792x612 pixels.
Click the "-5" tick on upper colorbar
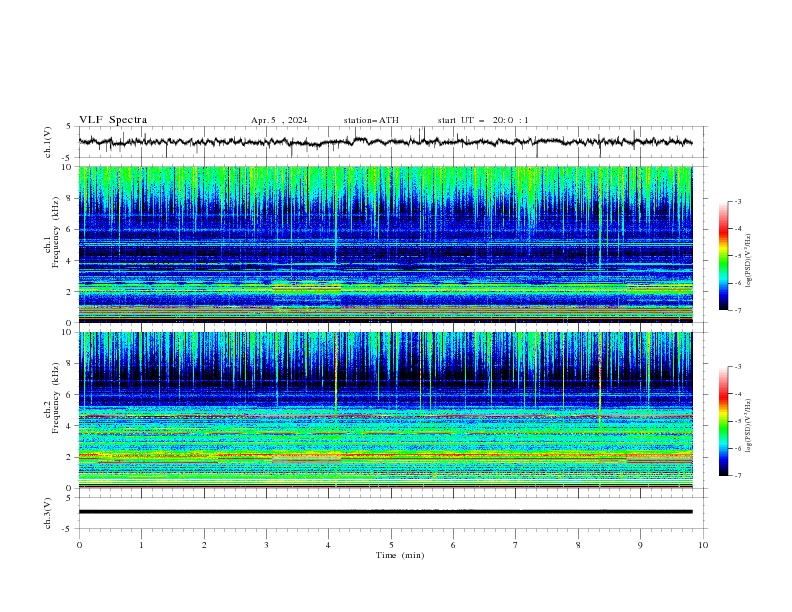click(737, 256)
